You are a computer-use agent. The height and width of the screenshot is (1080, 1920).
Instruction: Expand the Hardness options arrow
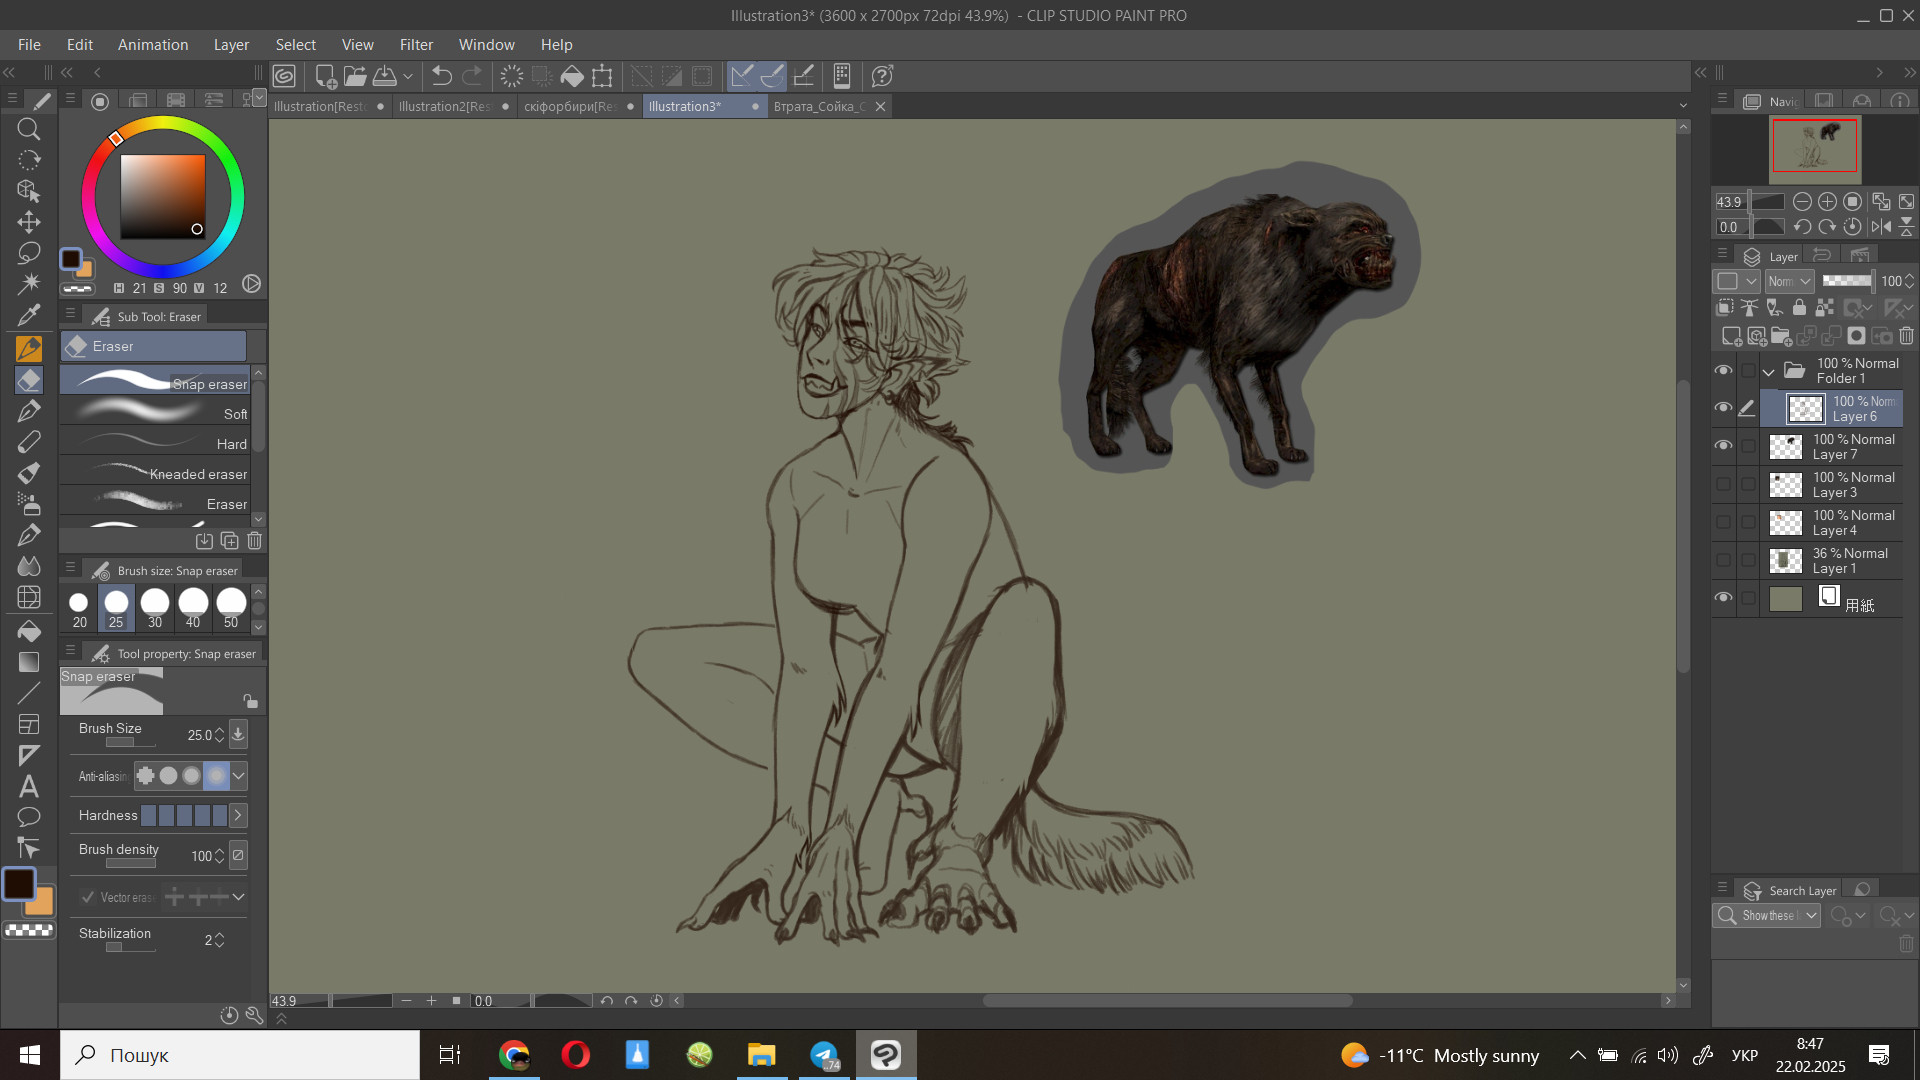tap(238, 816)
